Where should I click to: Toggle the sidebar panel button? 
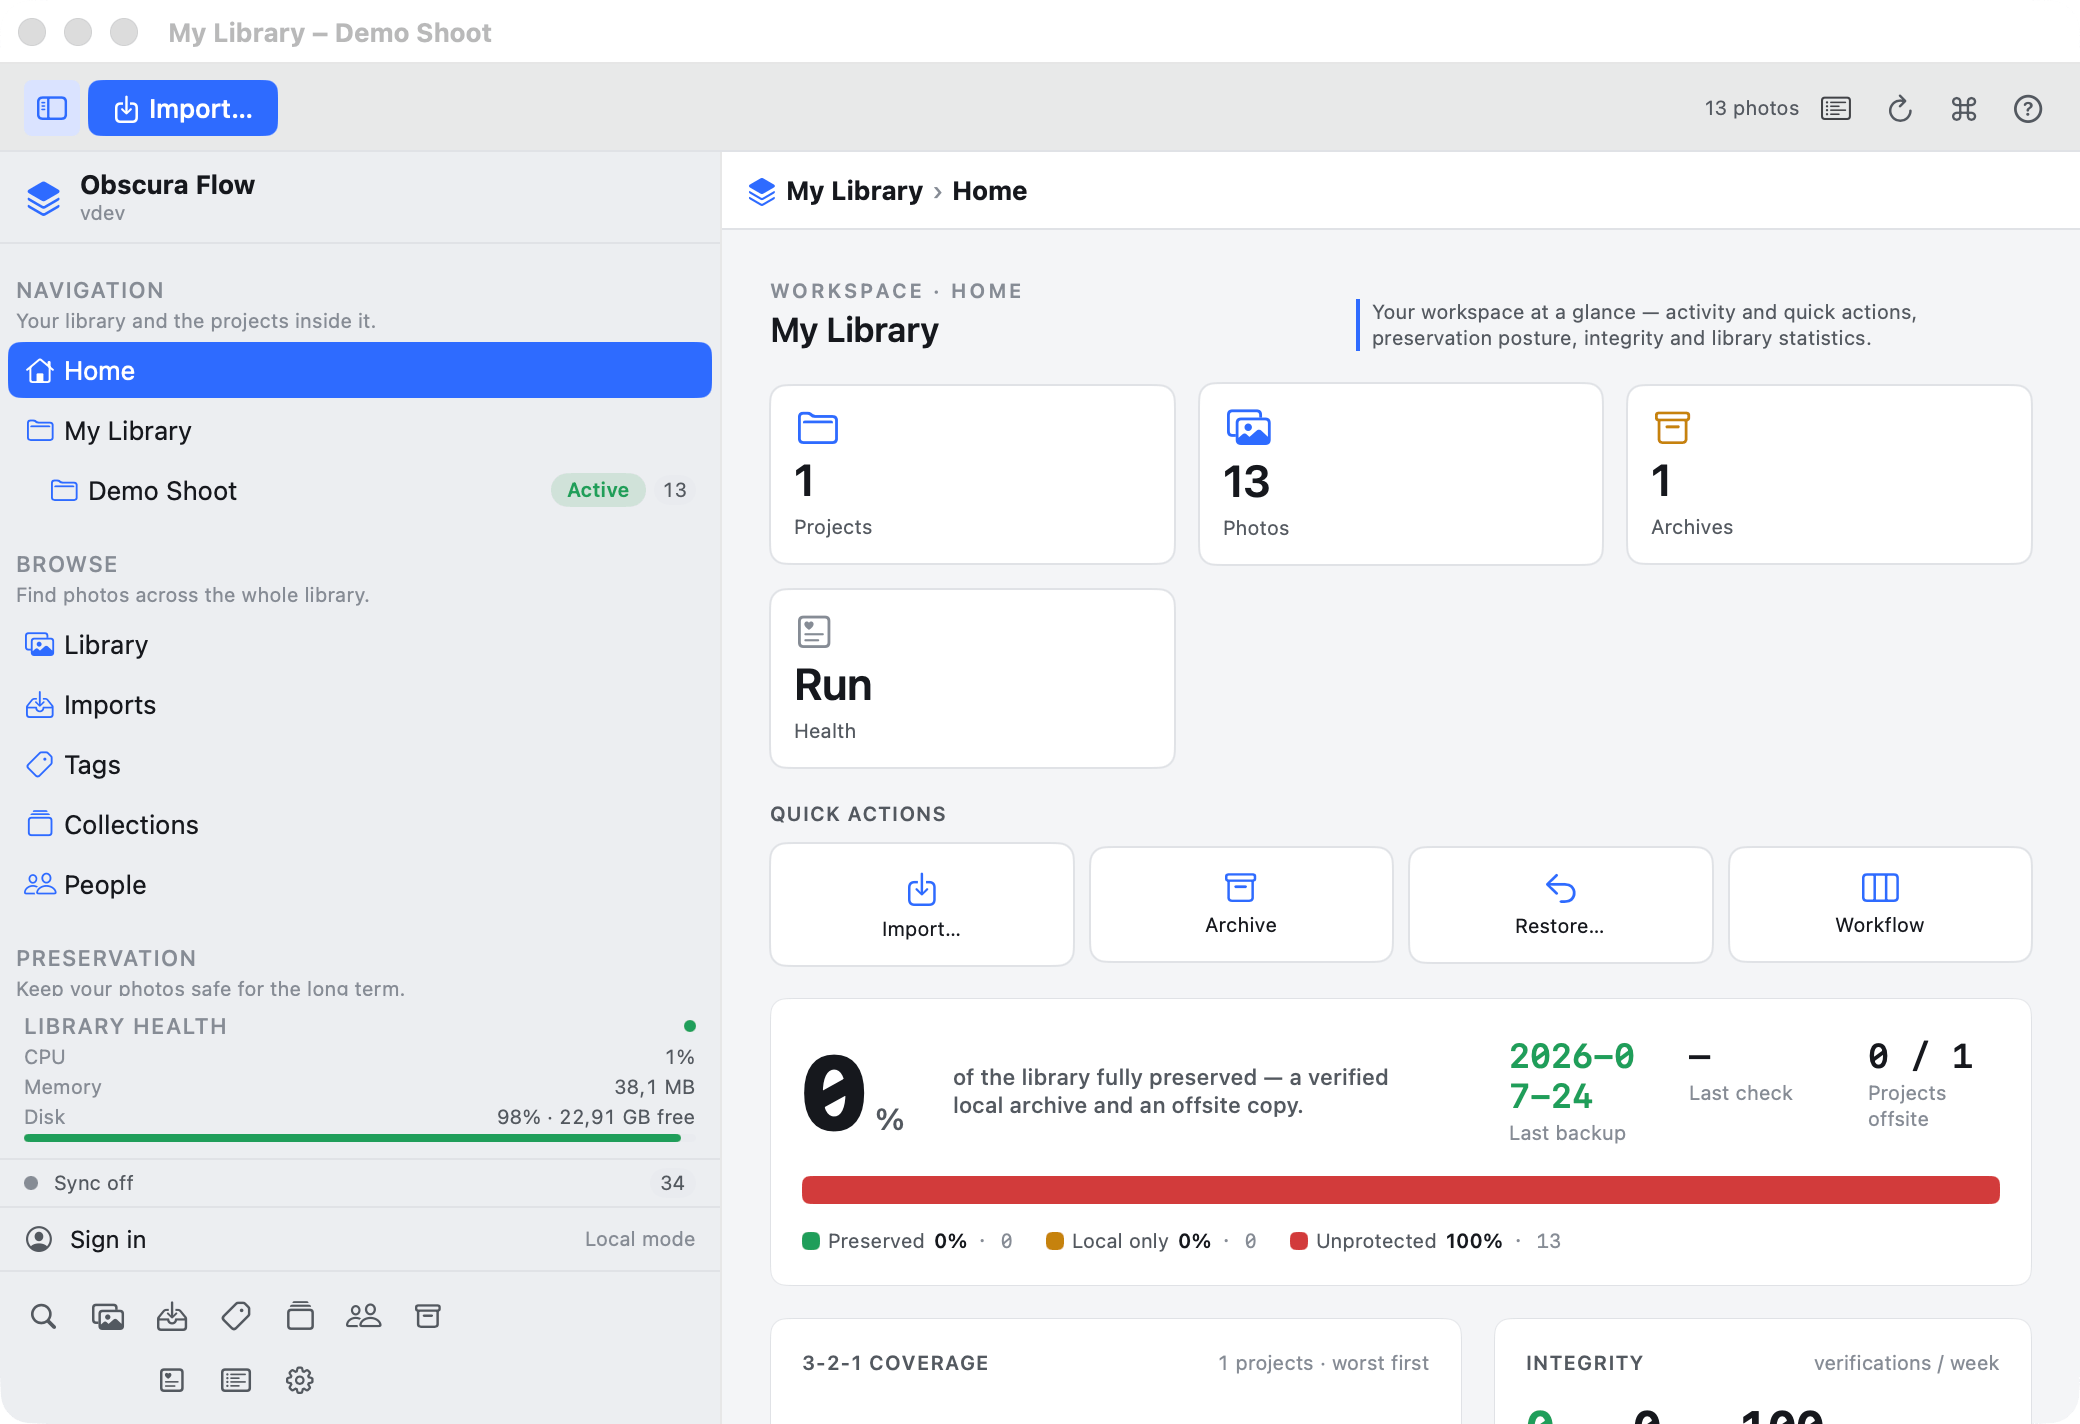[x=52, y=108]
